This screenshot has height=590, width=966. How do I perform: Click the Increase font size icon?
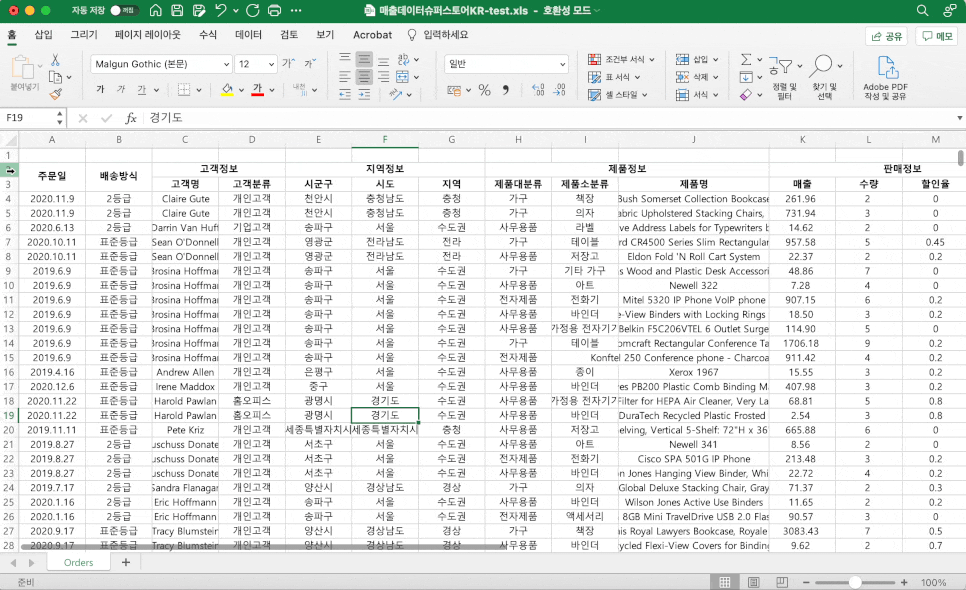pos(288,63)
